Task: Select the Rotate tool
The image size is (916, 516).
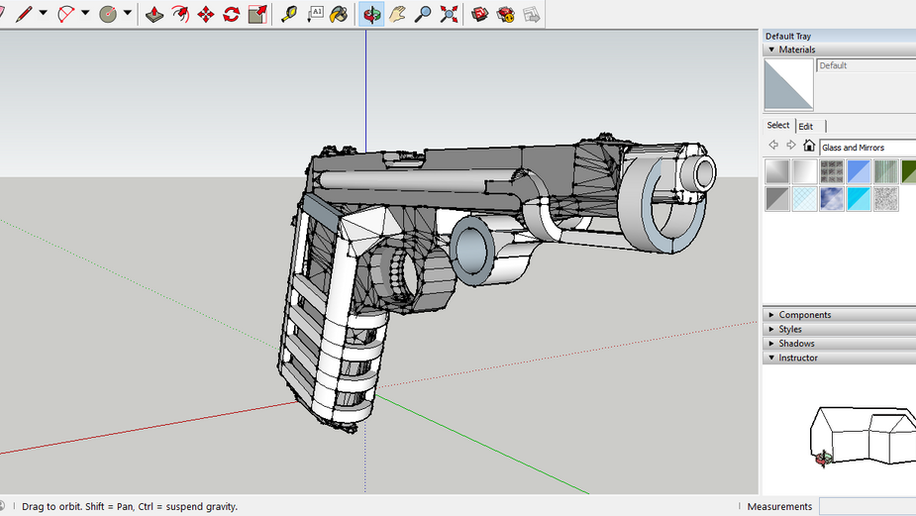Action: click(231, 14)
